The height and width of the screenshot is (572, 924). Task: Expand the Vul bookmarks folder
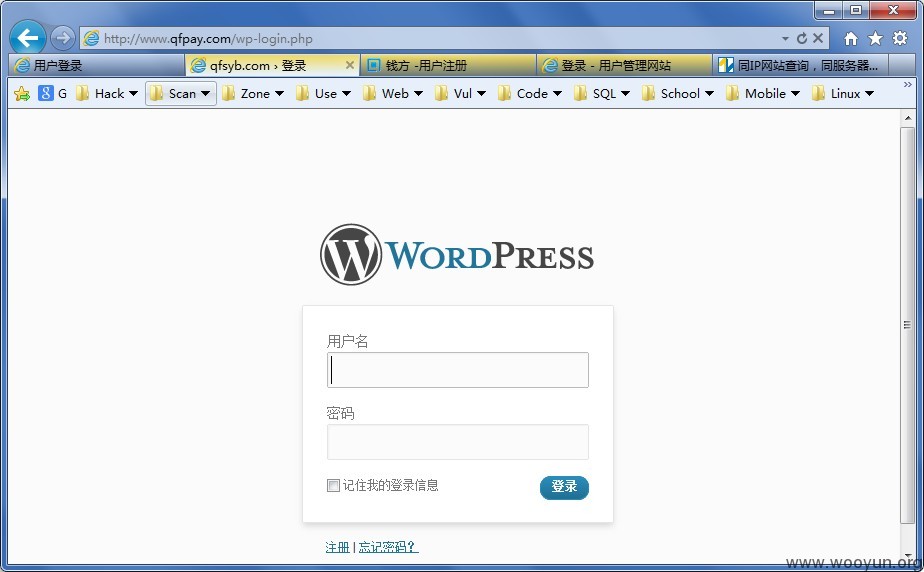tap(460, 93)
